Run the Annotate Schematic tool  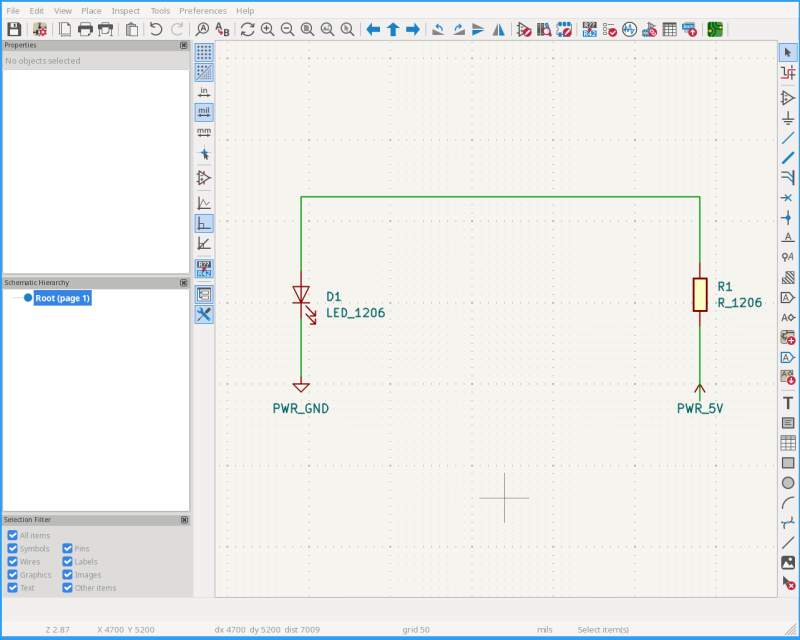point(590,29)
